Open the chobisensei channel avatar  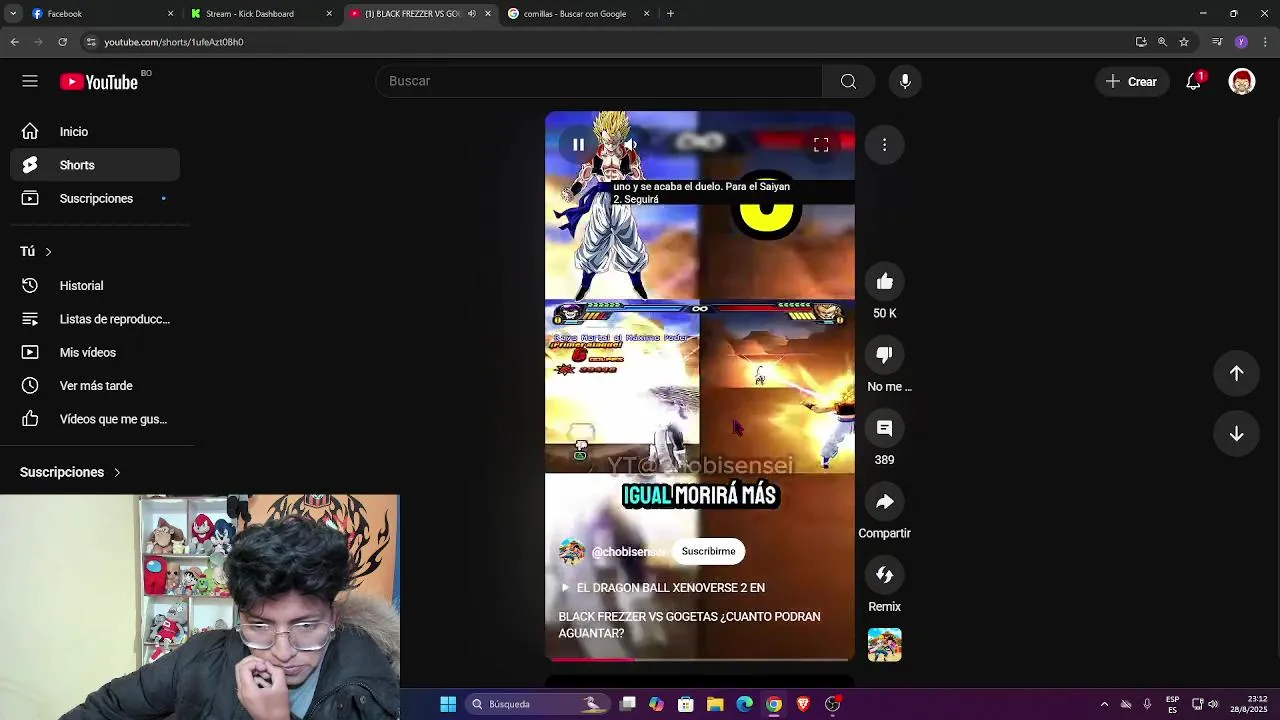point(572,552)
